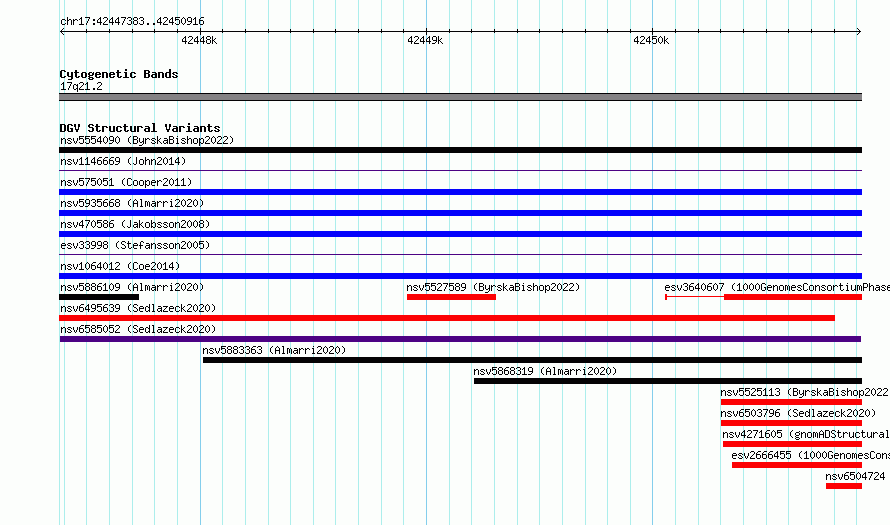This screenshot has height=525, width=890.
Task: Open nsv6495639 (Sedlazeck2020) variant label
Action: click(138, 308)
